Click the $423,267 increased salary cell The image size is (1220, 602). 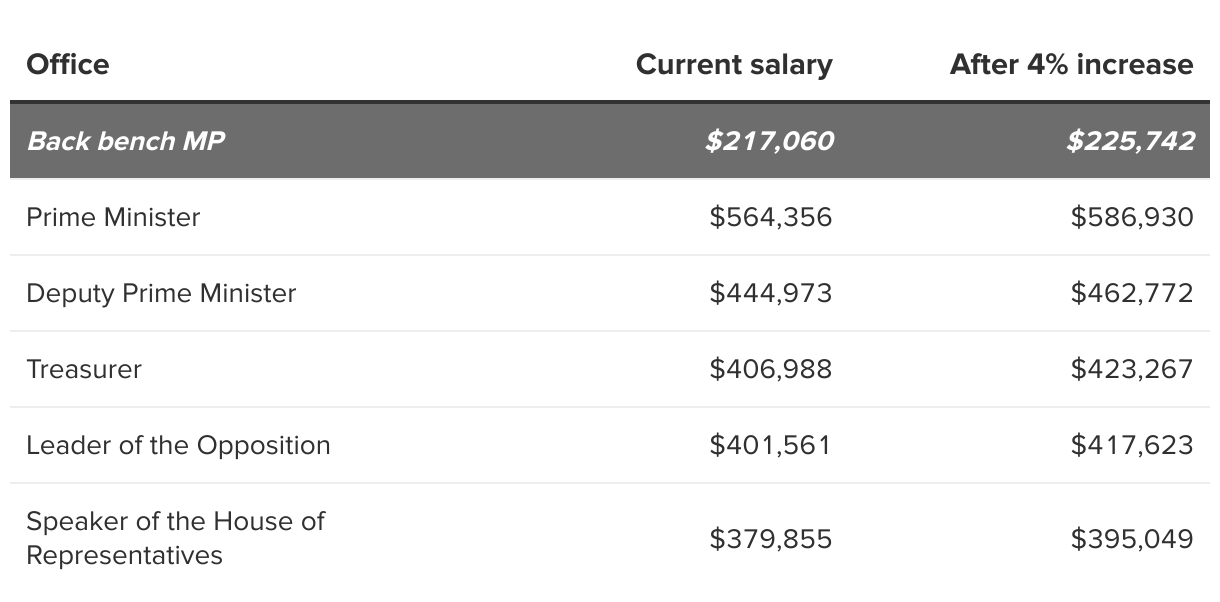1131,369
